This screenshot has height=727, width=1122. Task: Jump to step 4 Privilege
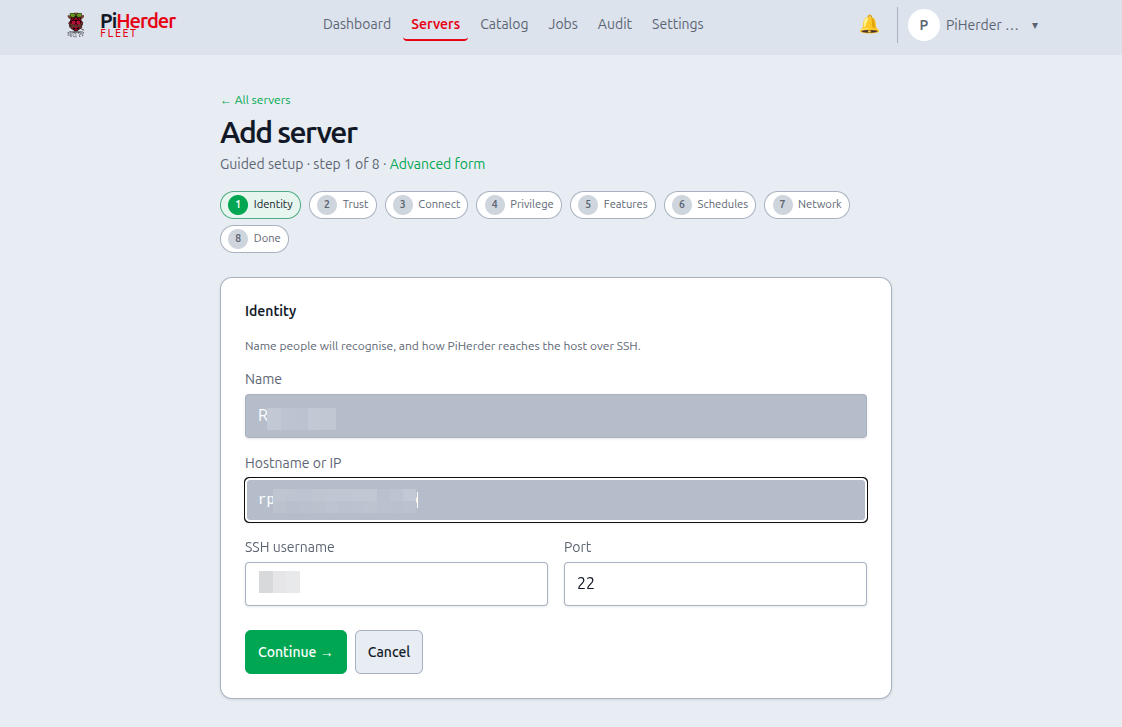tap(519, 205)
